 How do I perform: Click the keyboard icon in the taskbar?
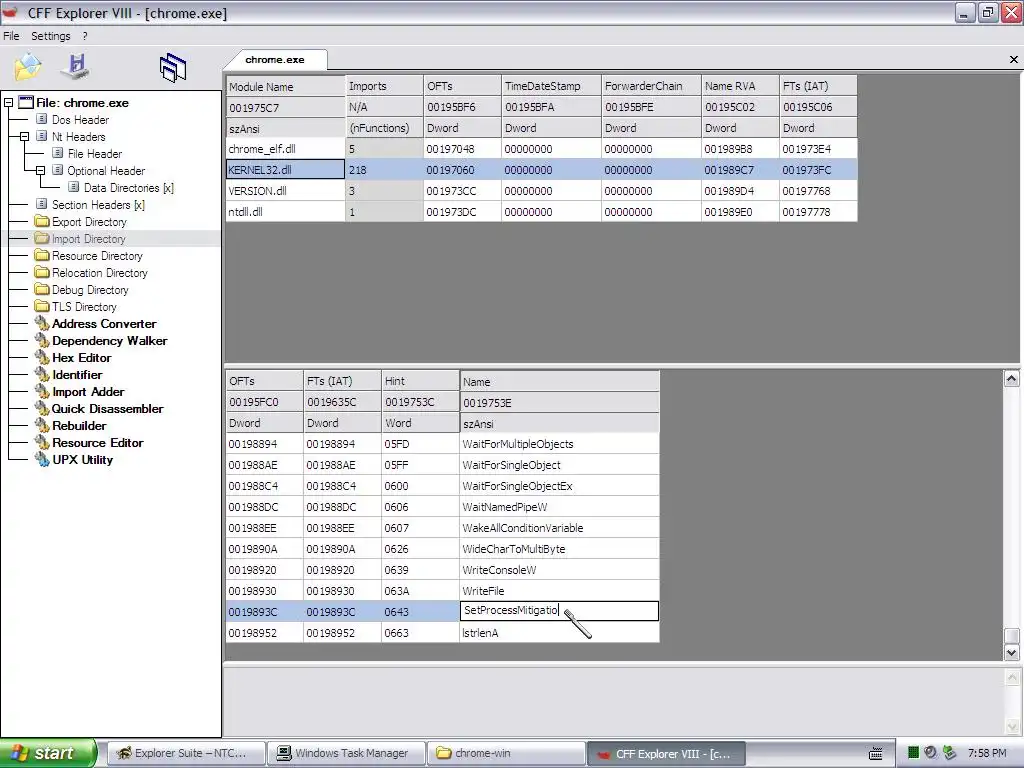click(876, 754)
